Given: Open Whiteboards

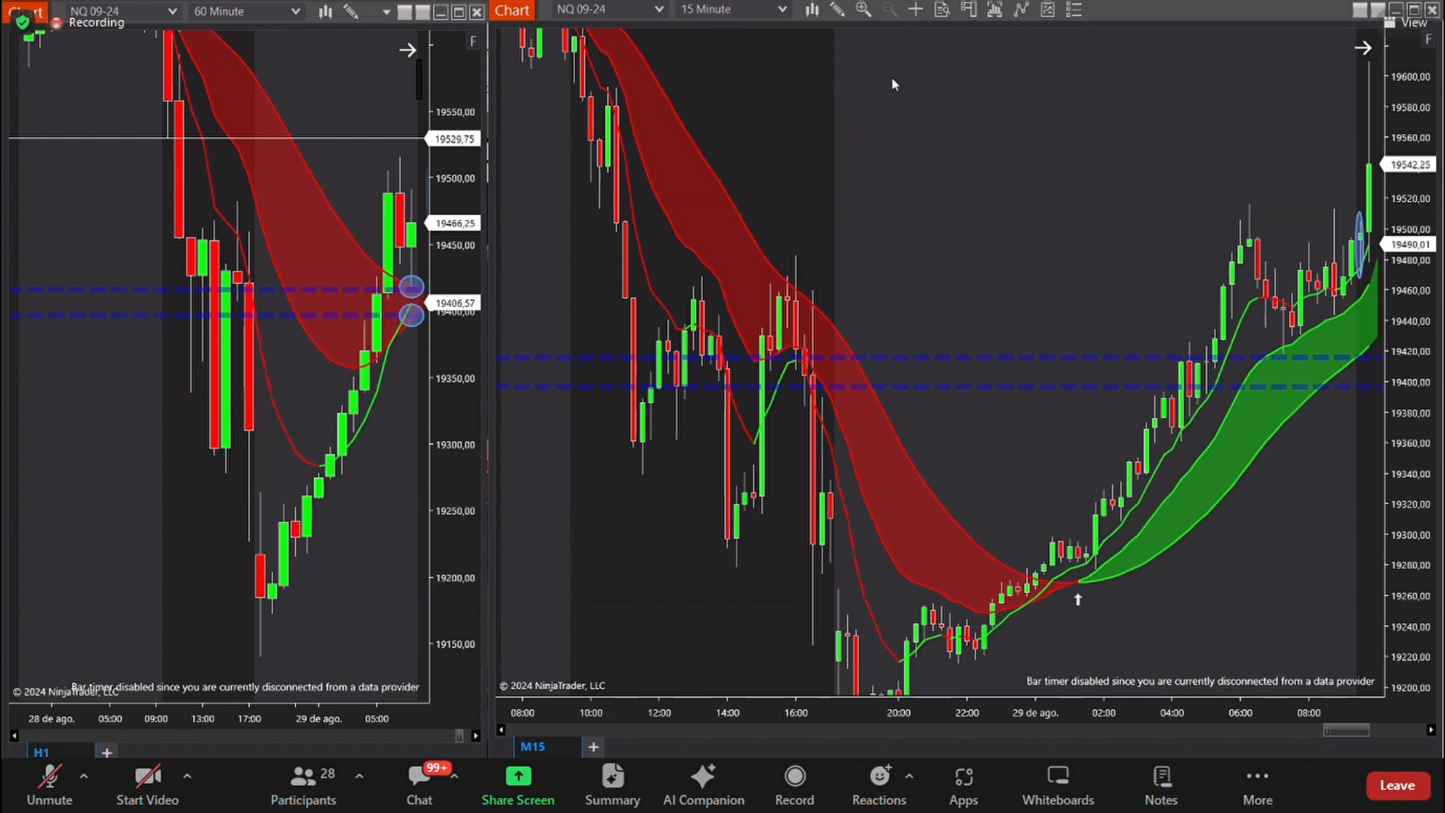Looking at the screenshot, I should 1058,786.
